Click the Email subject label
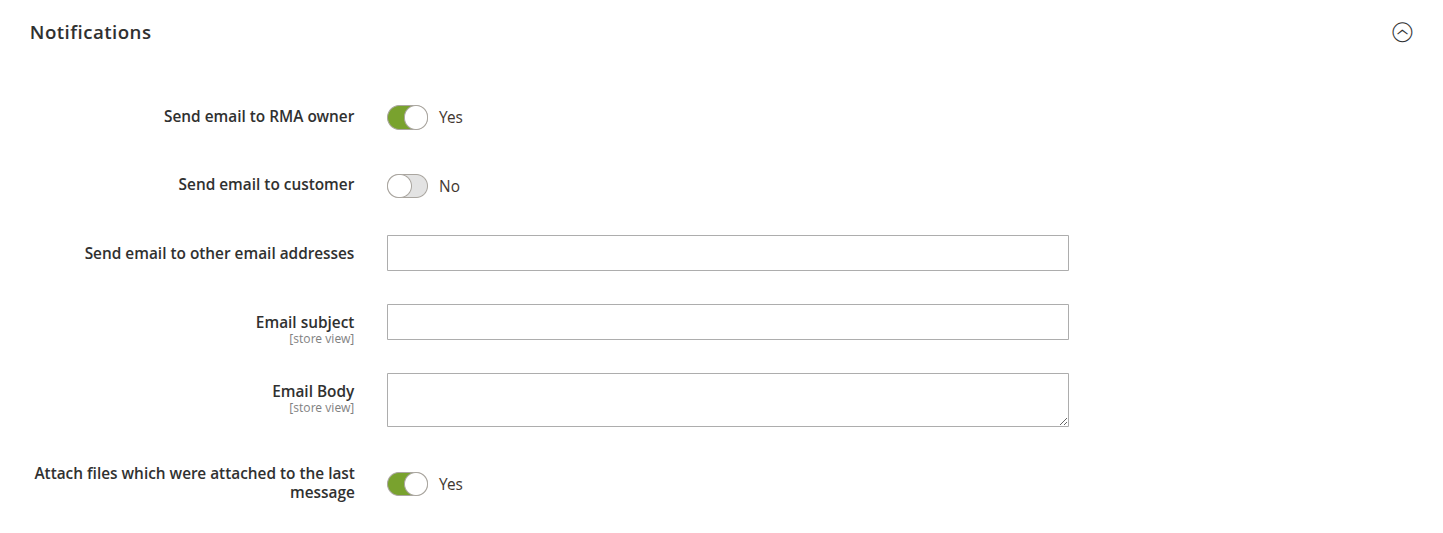Image resolution: width=1443 pixels, height=533 pixels. point(305,322)
